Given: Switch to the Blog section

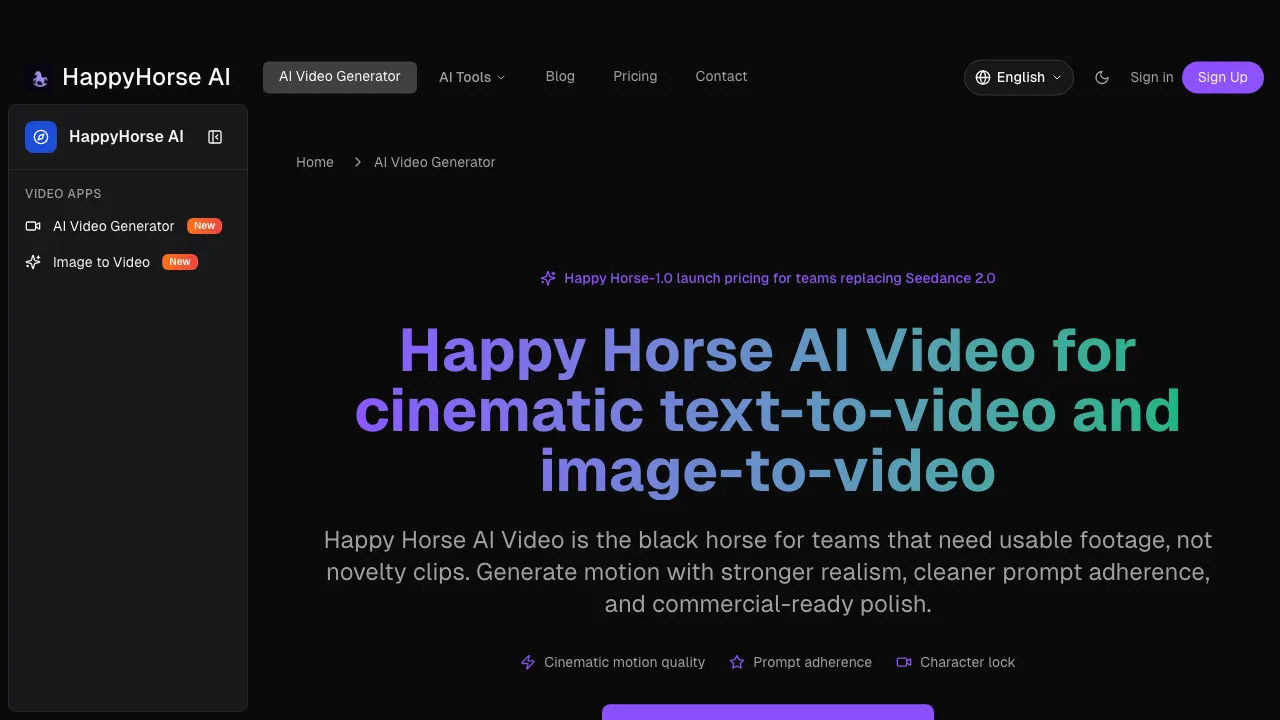Looking at the screenshot, I should point(560,77).
